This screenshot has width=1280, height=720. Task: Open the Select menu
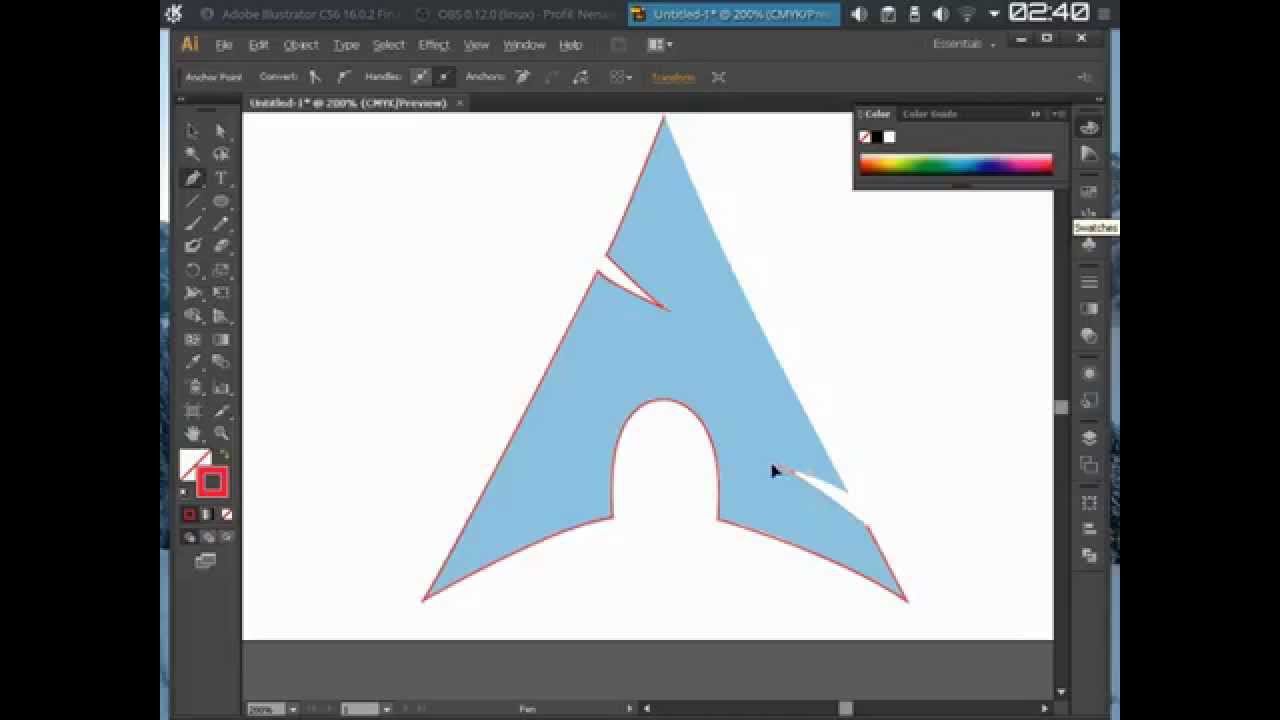pos(389,45)
